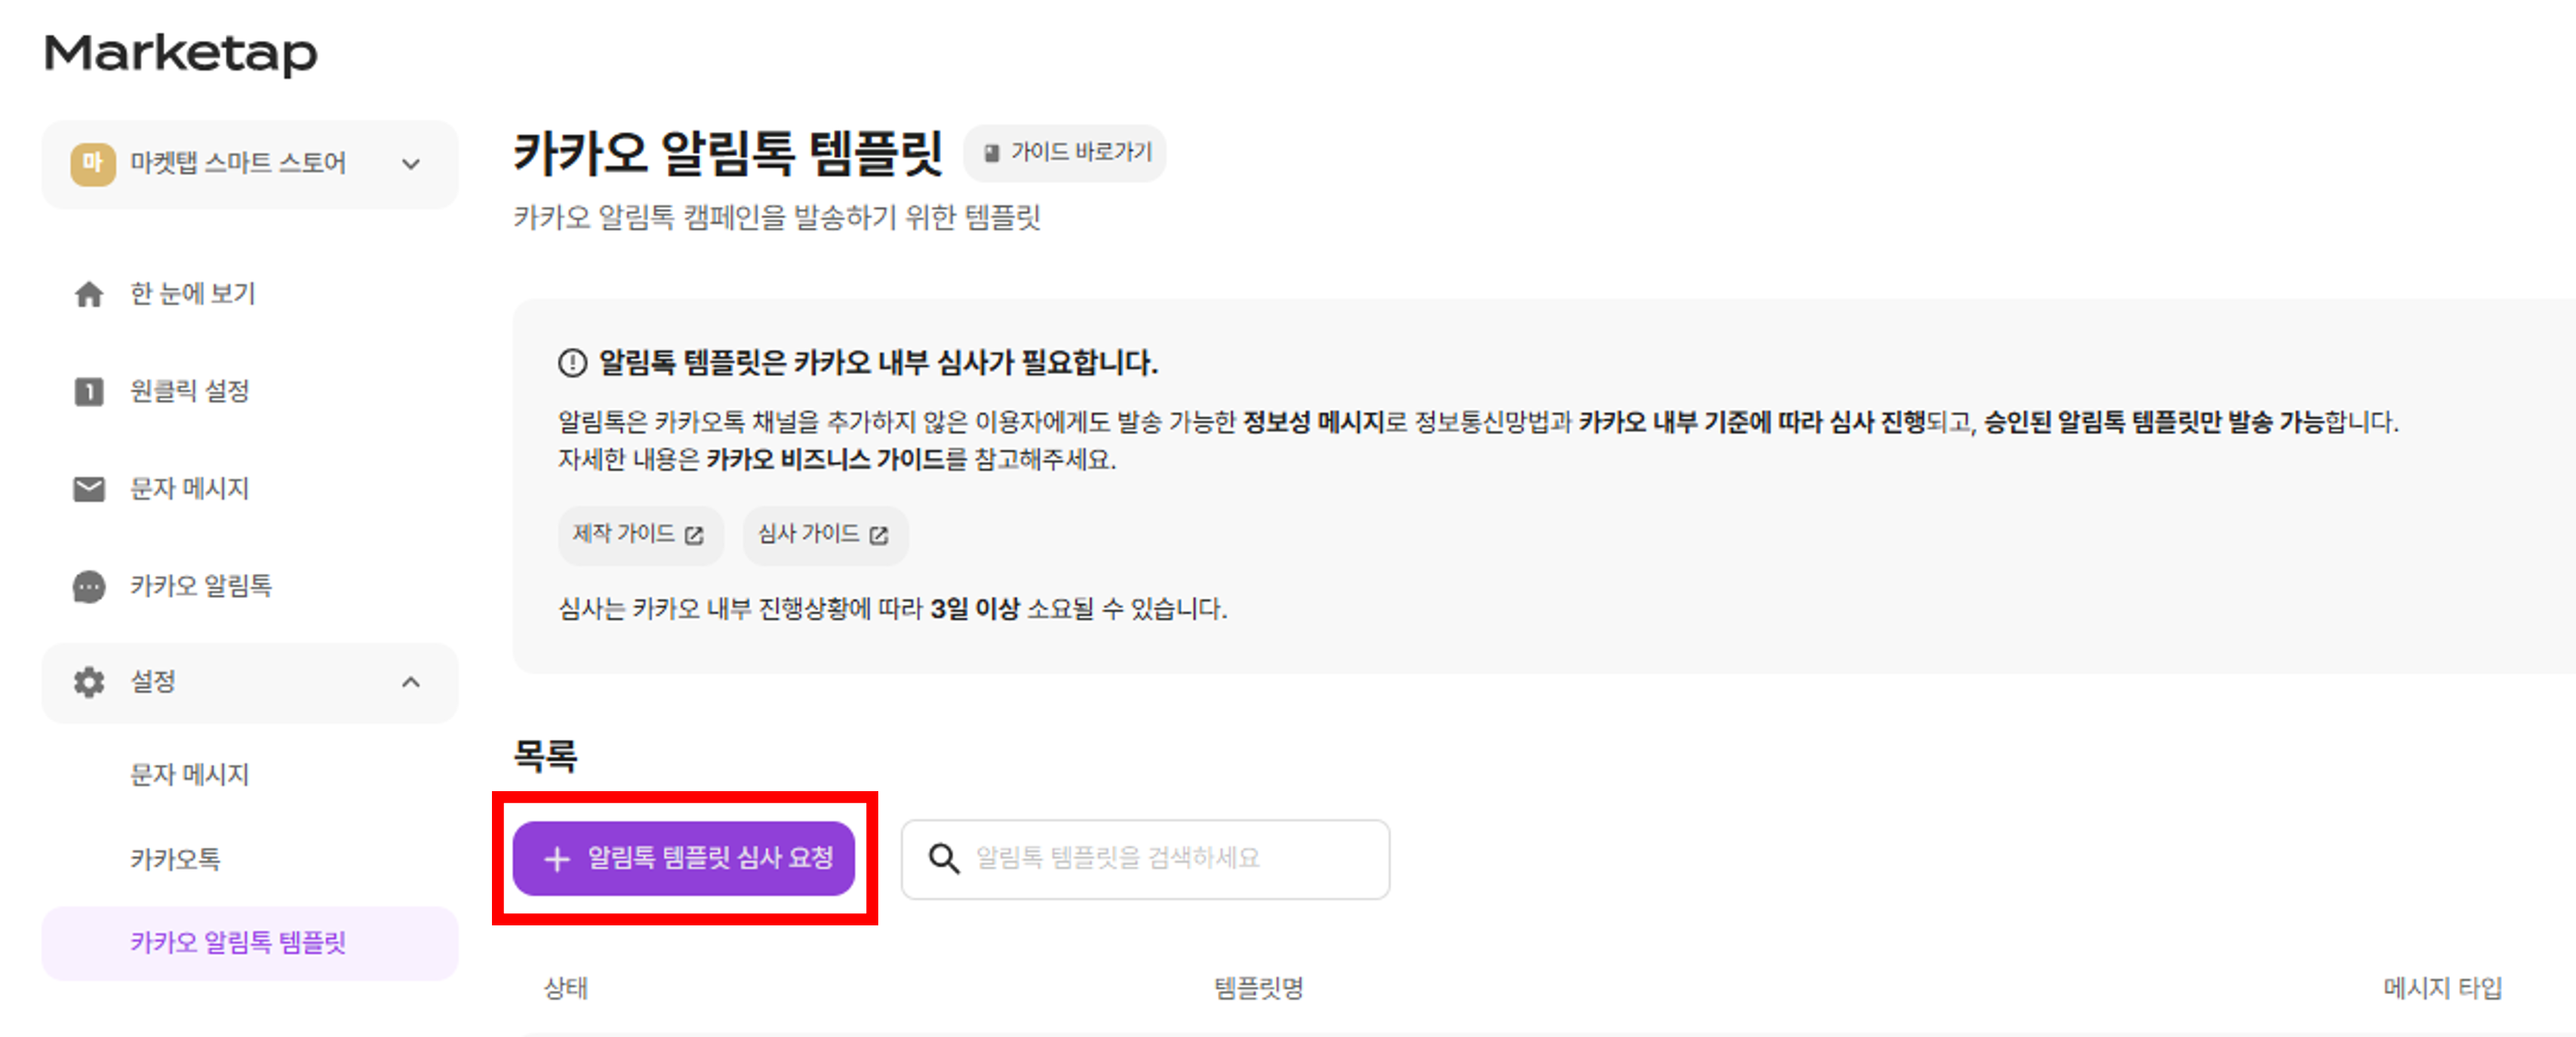Open the 가이드 바로가기 guide button

pyautogui.click(x=1065, y=153)
